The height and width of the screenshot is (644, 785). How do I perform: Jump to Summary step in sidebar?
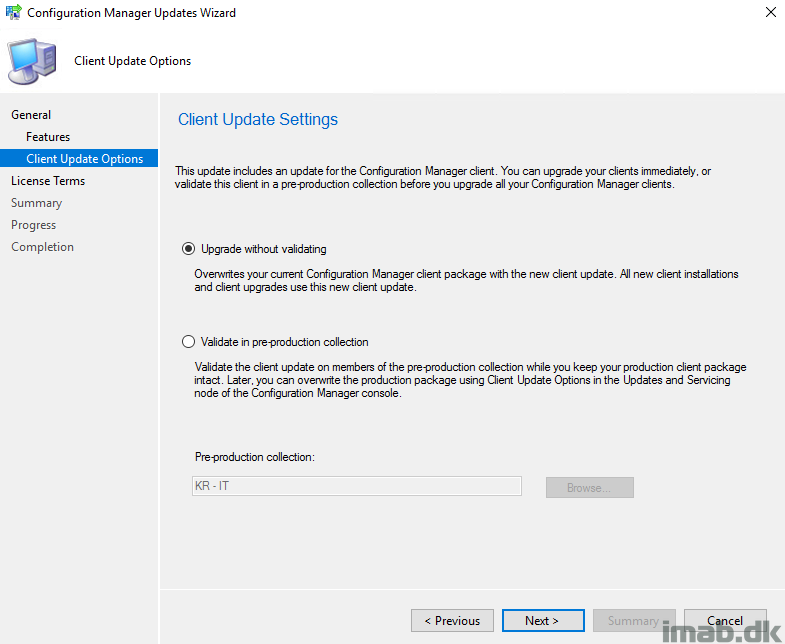[x=37, y=203]
